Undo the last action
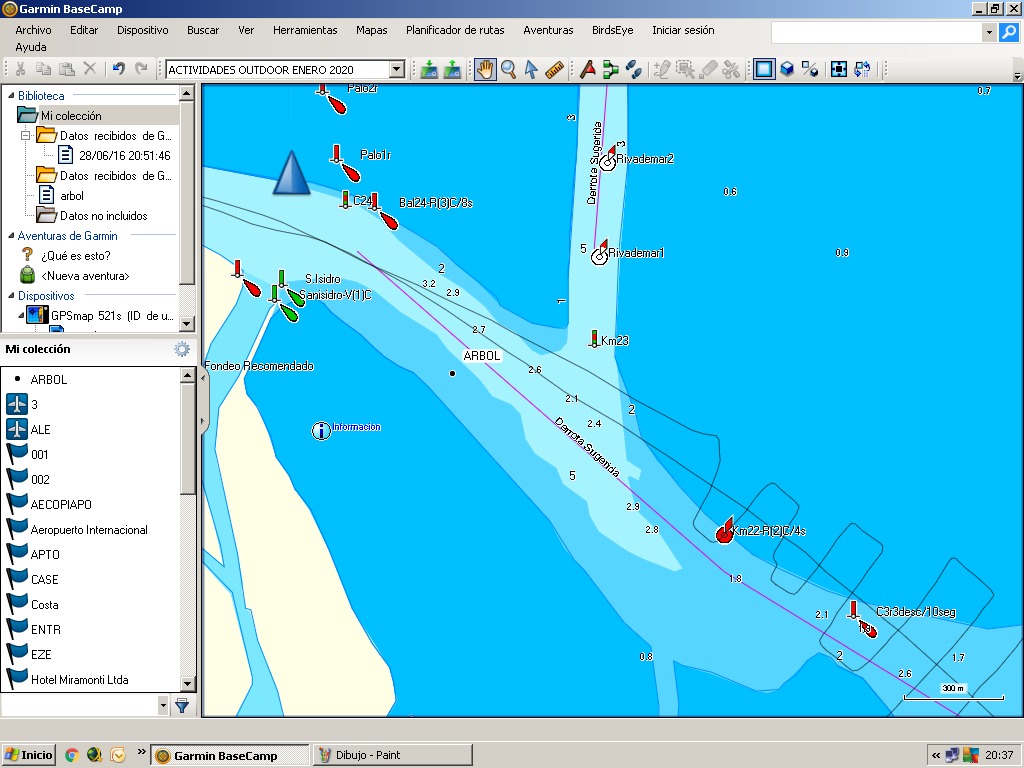Screen dimensions: 1024x768 point(118,69)
